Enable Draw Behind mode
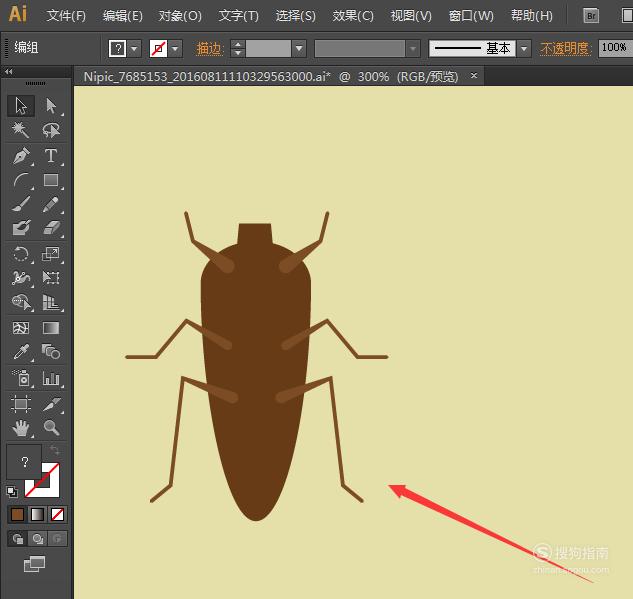The width and height of the screenshot is (633, 599). (x=38, y=538)
